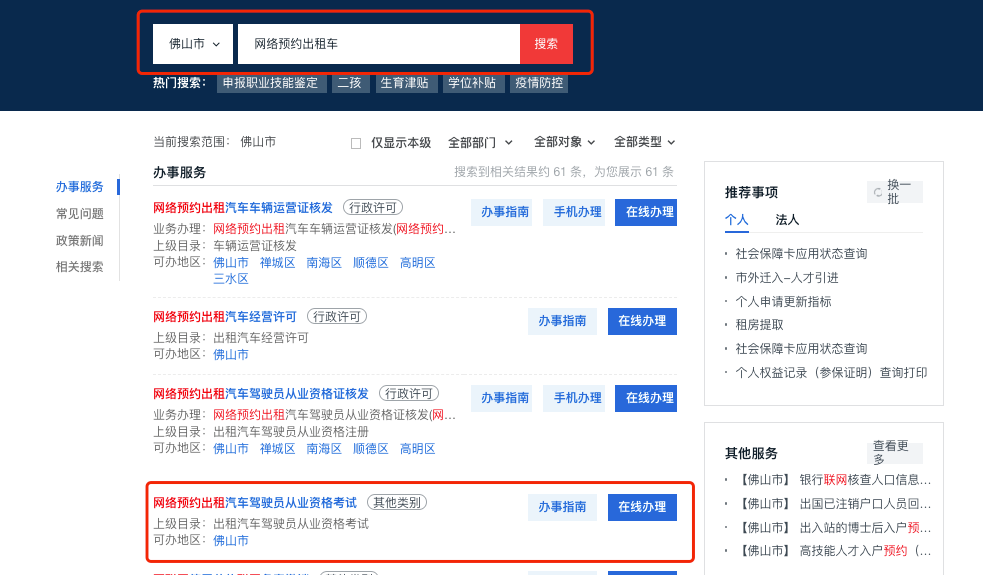This screenshot has width=983, height=575.
Task: Click the 换一批 refresh icon button
Action: pos(894,192)
